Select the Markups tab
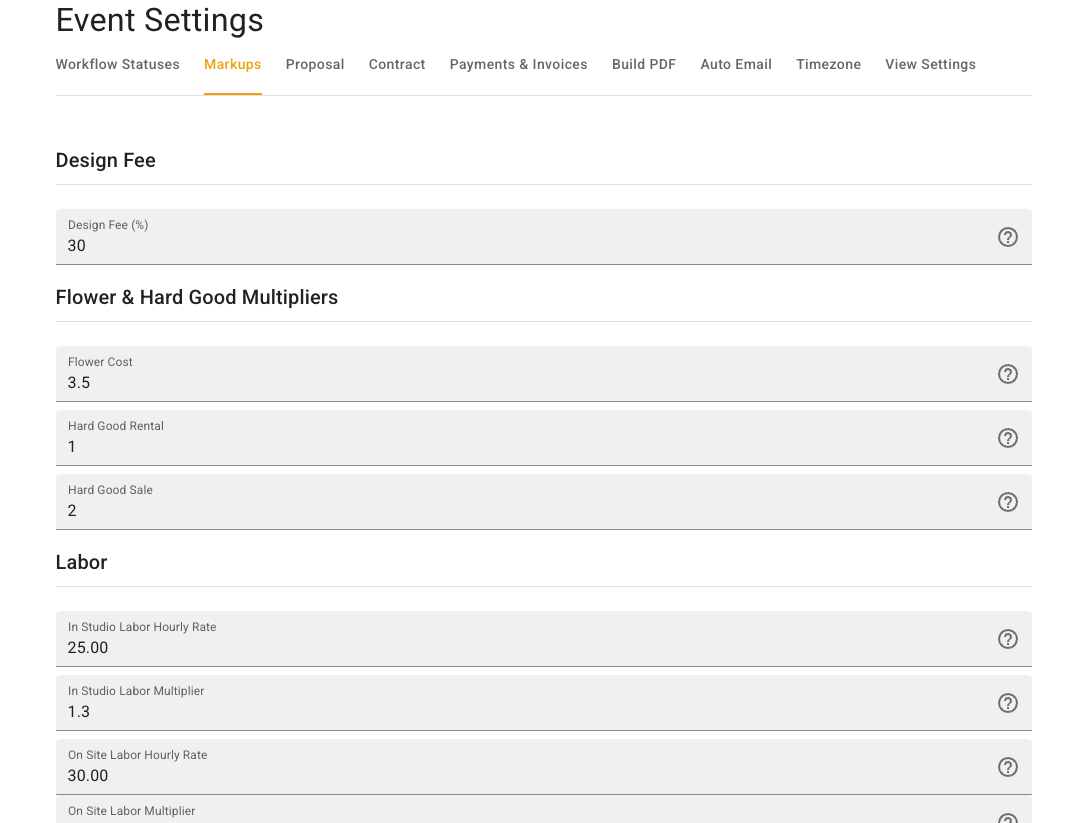The image size is (1088, 823). click(232, 65)
